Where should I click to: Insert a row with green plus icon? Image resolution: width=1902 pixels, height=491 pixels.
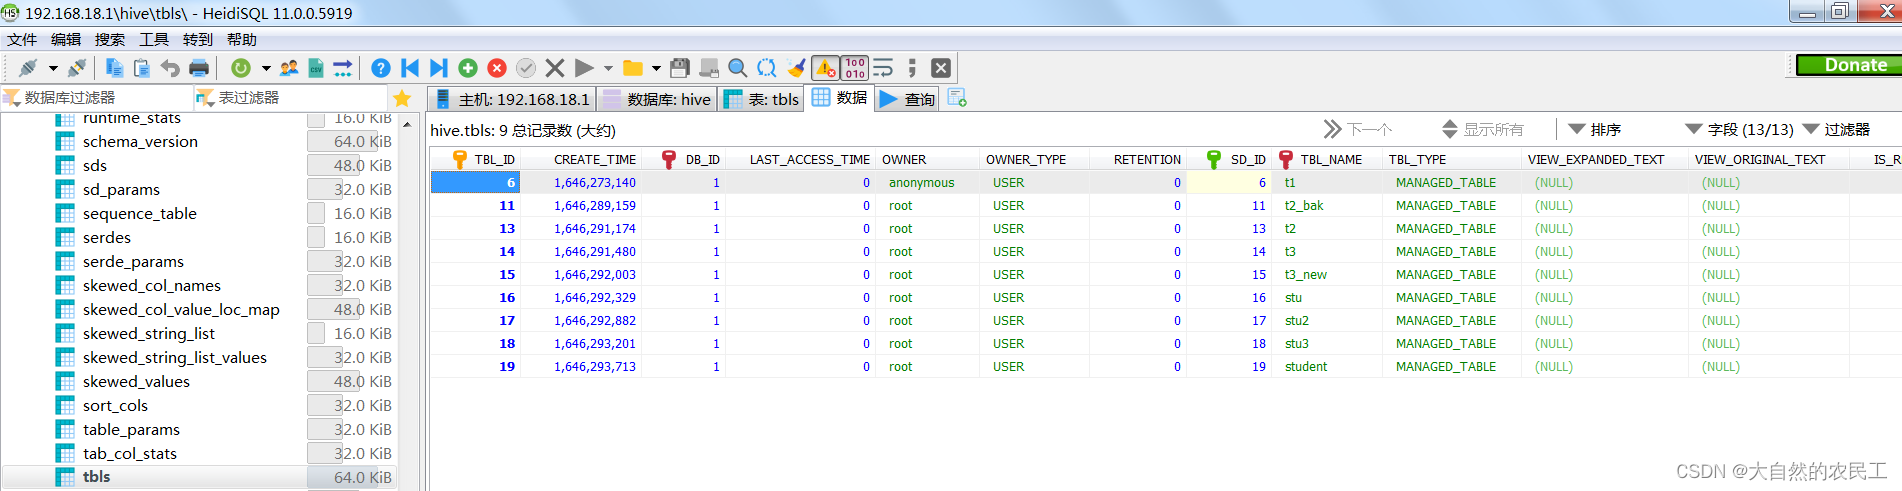tap(468, 68)
